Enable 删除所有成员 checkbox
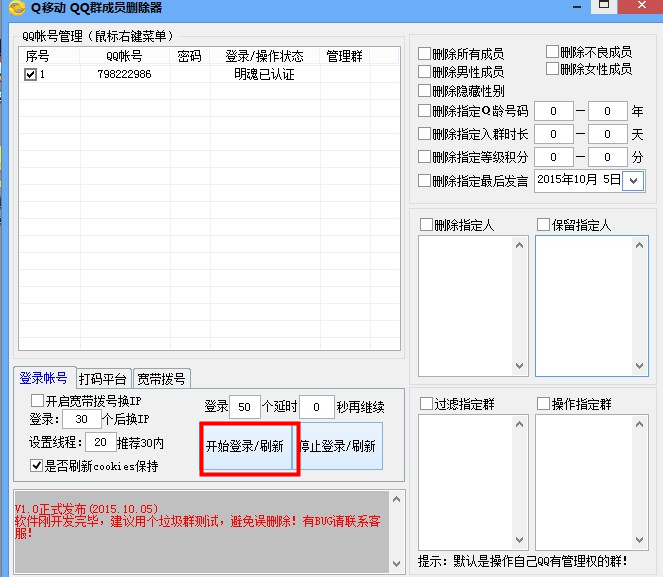Screen dimensions: 663x577 coord(424,54)
